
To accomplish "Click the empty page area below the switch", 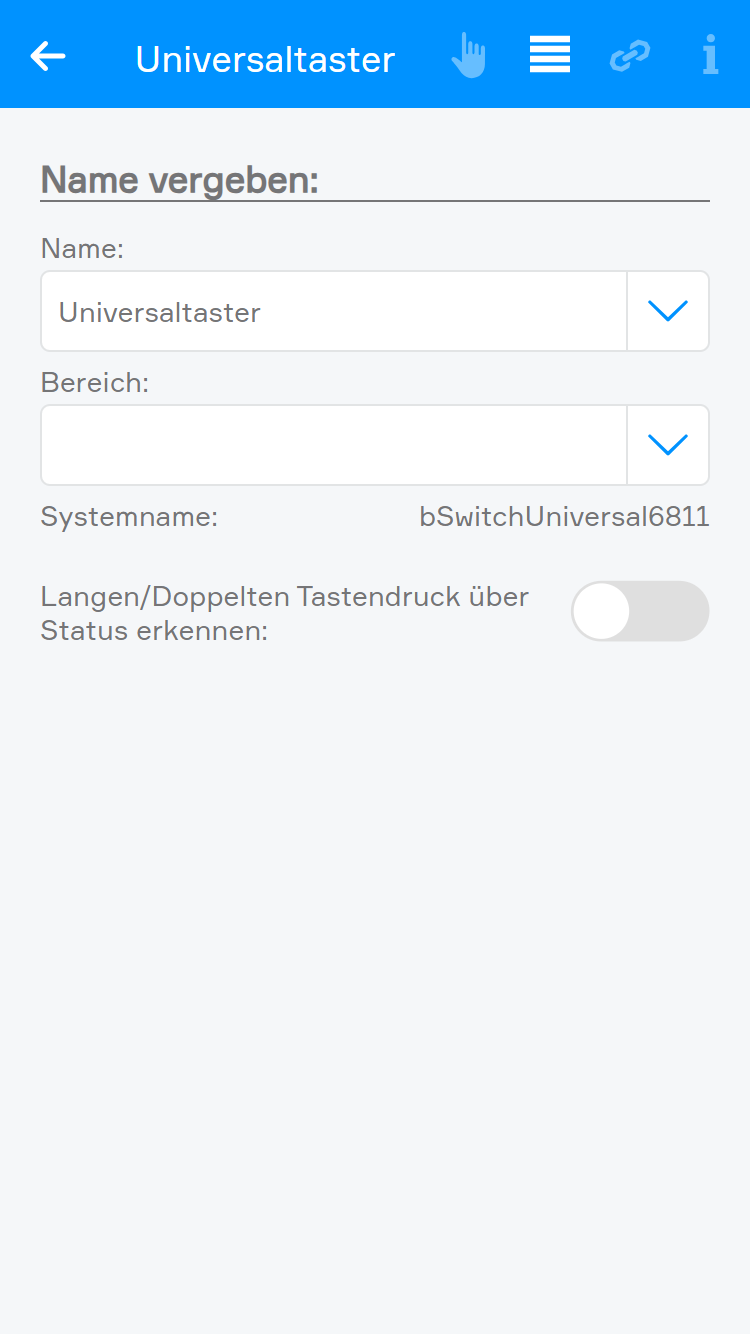I will (x=375, y=950).
